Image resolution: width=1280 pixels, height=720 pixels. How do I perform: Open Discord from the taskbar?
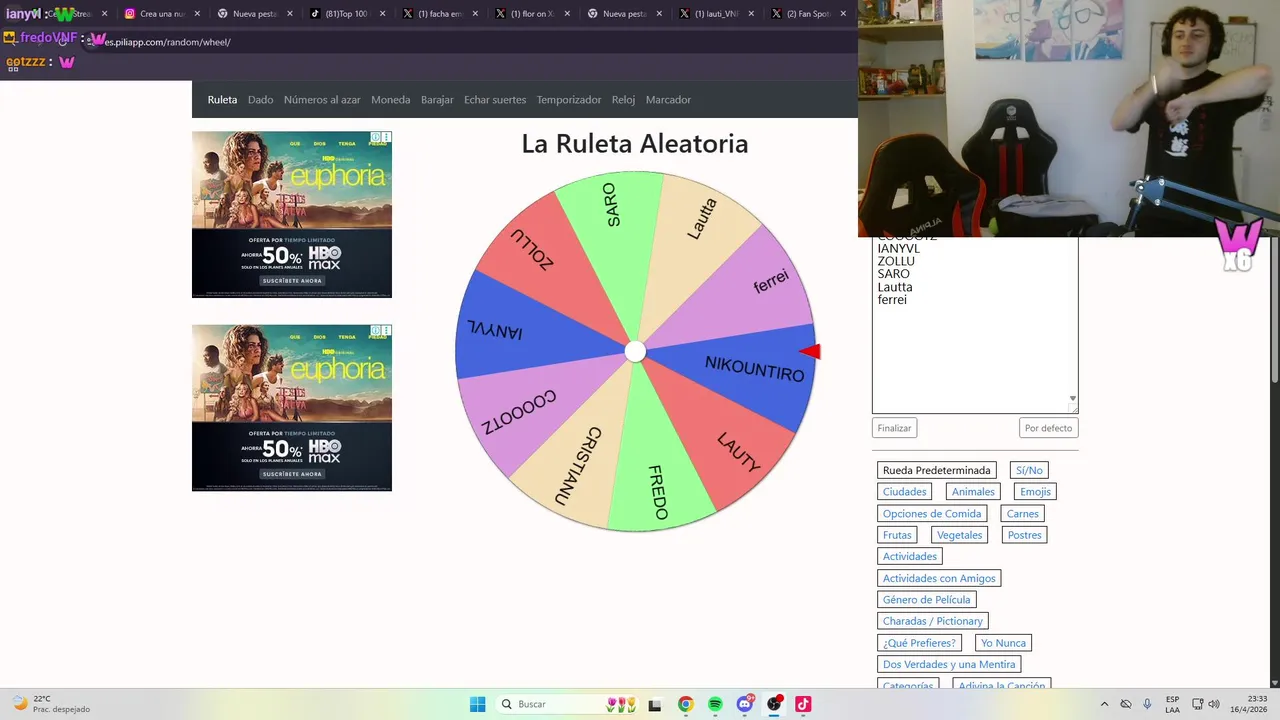tap(745, 704)
